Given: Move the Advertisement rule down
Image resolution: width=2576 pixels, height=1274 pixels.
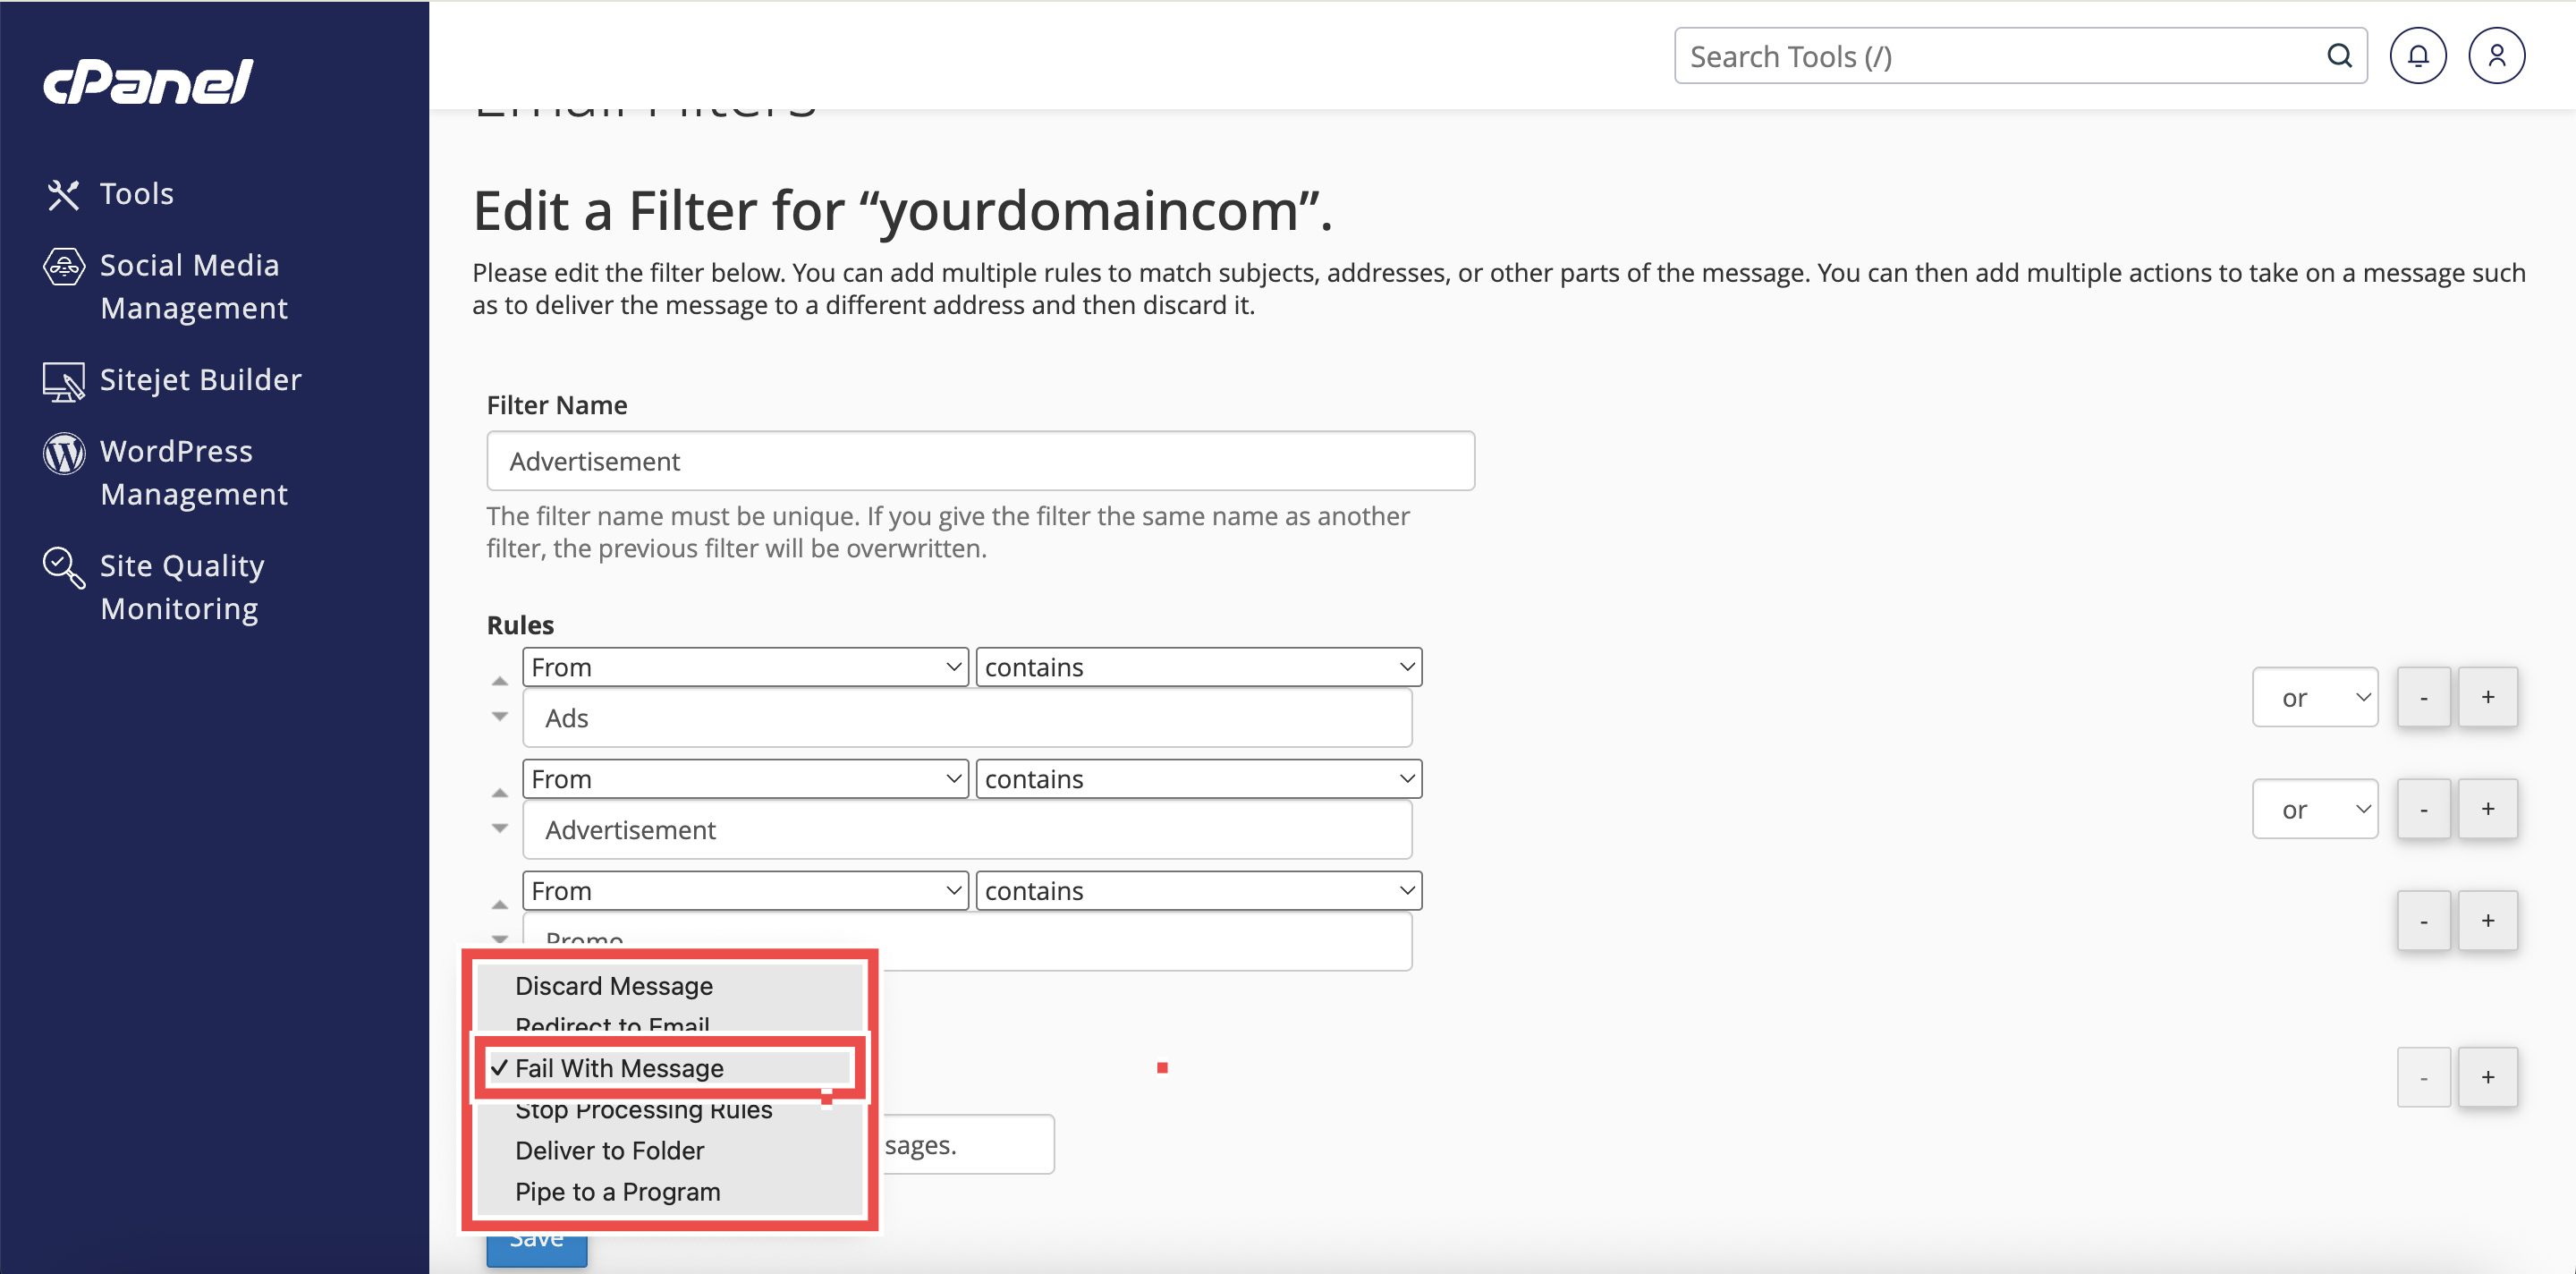Looking at the screenshot, I should [x=500, y=828].
